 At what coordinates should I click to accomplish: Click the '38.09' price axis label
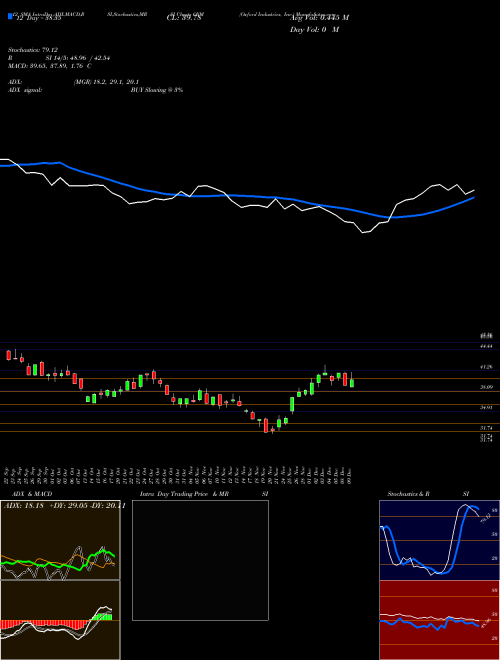click(x=486, y=387)
